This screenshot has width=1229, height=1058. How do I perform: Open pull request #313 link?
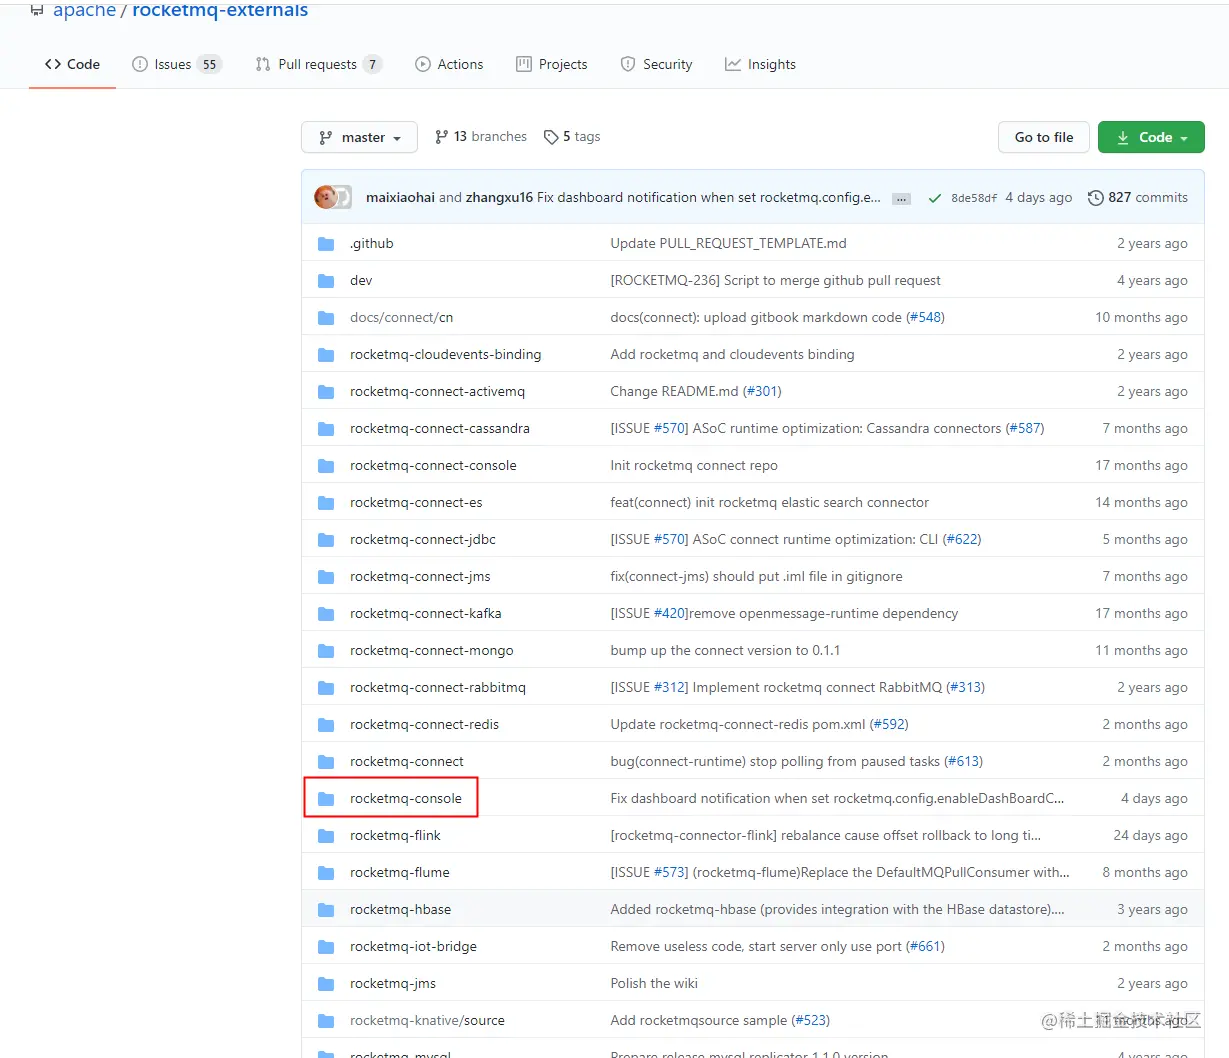click(966, 688)
